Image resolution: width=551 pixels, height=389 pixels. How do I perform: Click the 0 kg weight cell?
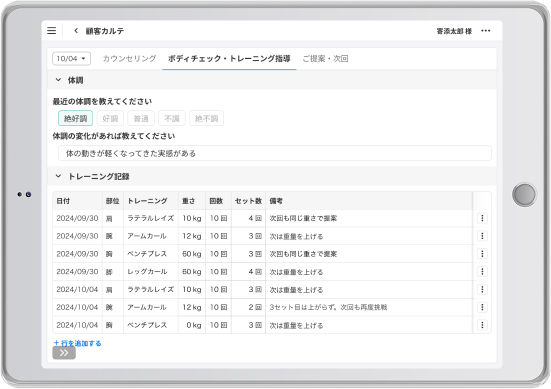click(192, 325)
